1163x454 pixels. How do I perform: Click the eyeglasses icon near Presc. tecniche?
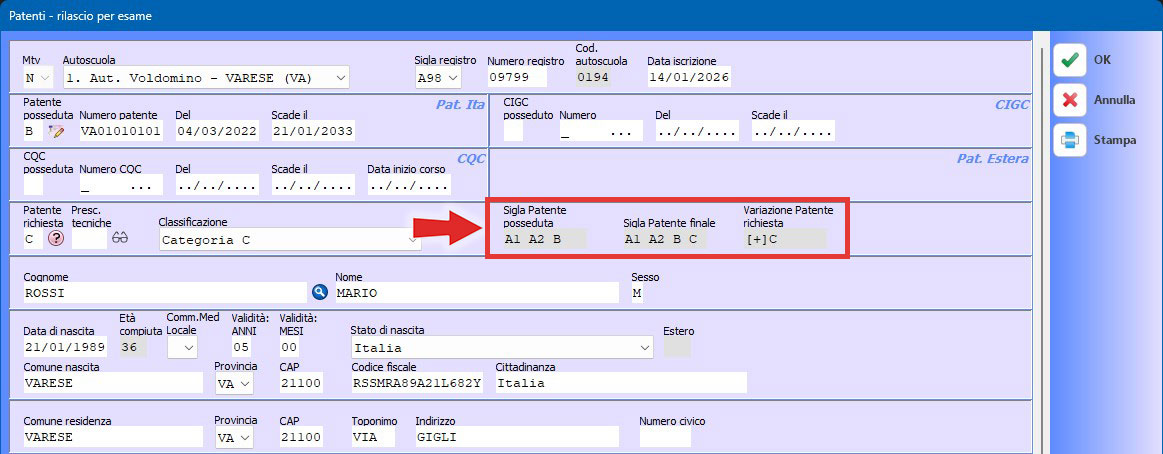coord(121,239)
